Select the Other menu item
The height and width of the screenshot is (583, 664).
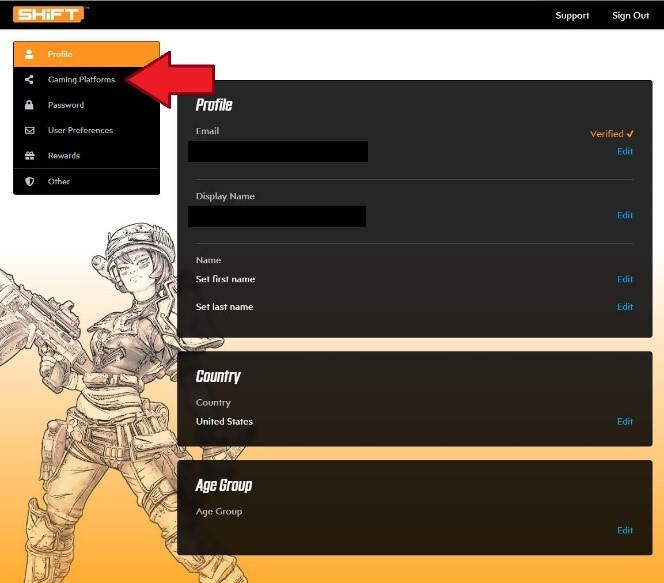[x=86, y=182]
